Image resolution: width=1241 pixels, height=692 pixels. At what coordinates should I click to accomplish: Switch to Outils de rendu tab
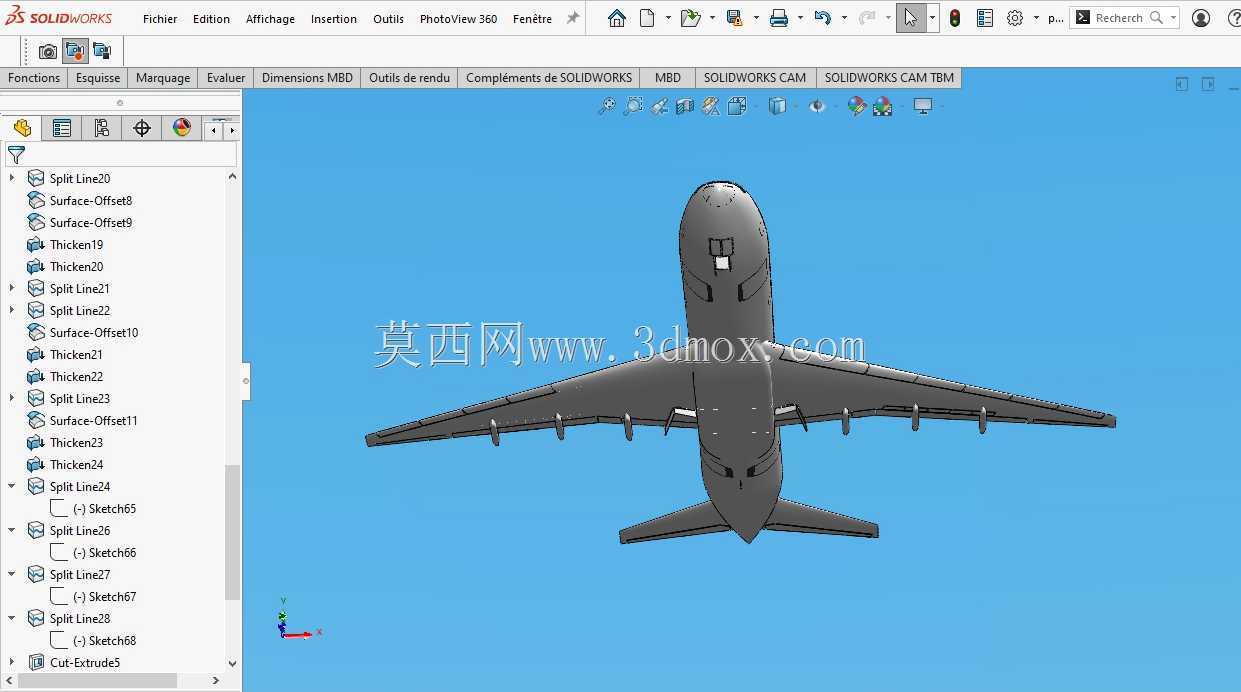(409, 78)
